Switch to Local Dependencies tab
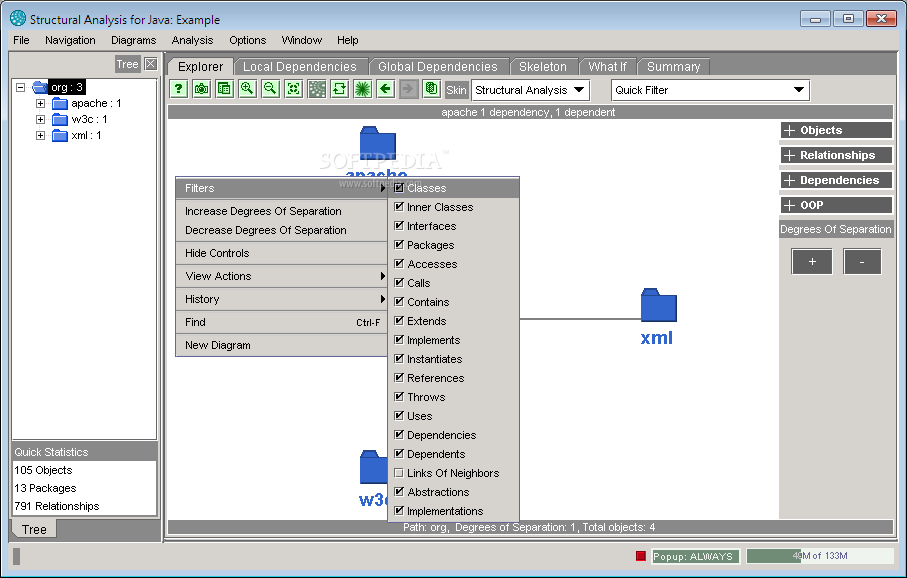 [300, 67]
